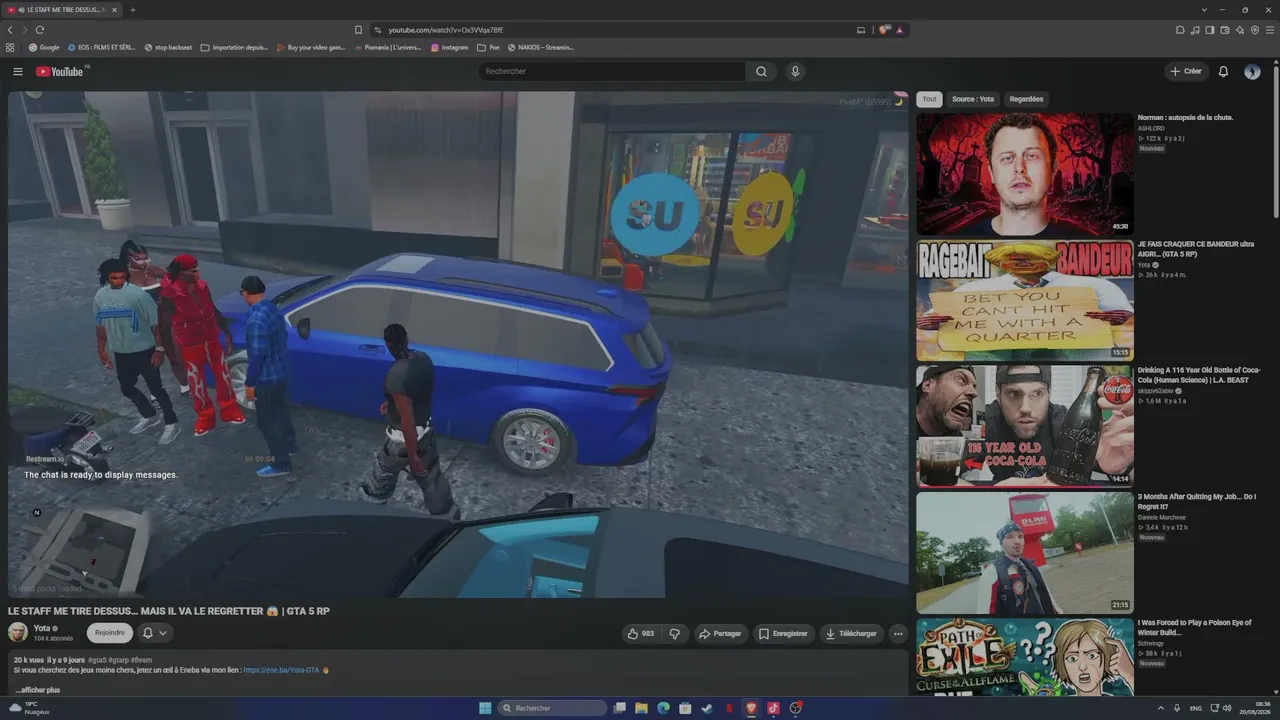The image size is (1280, 720).
Task: Select the 'Regardées' filter chip
Action: (x=1026, y=99)
